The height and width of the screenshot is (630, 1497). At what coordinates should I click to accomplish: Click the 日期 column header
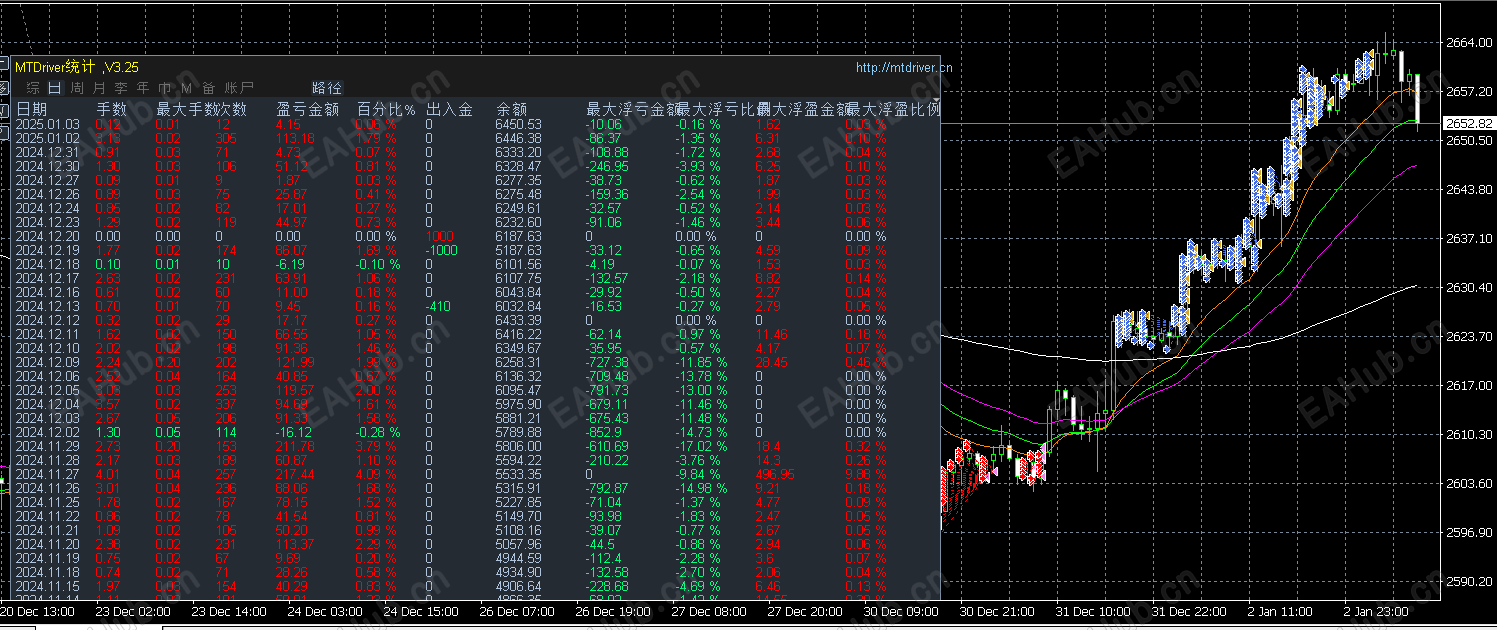(31, 108)
